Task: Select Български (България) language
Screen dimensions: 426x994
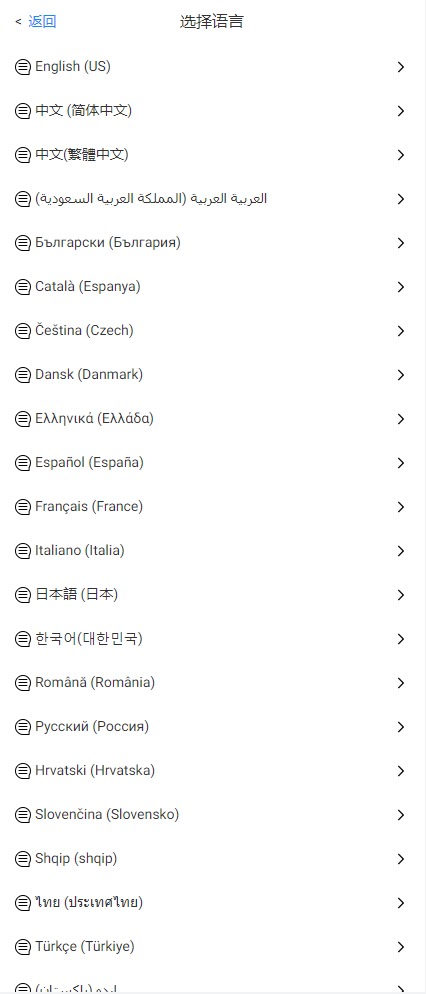Action: [x=213, y=243]
